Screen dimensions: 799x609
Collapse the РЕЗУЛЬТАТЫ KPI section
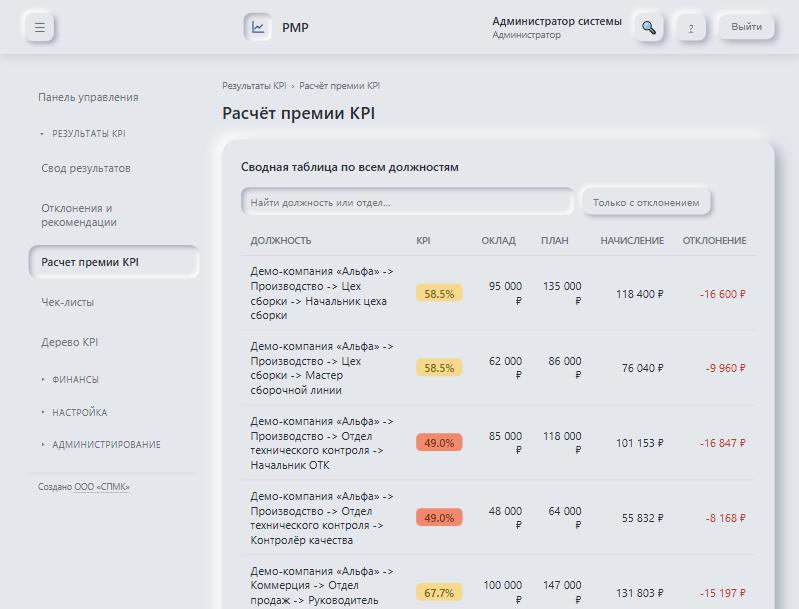89,134
